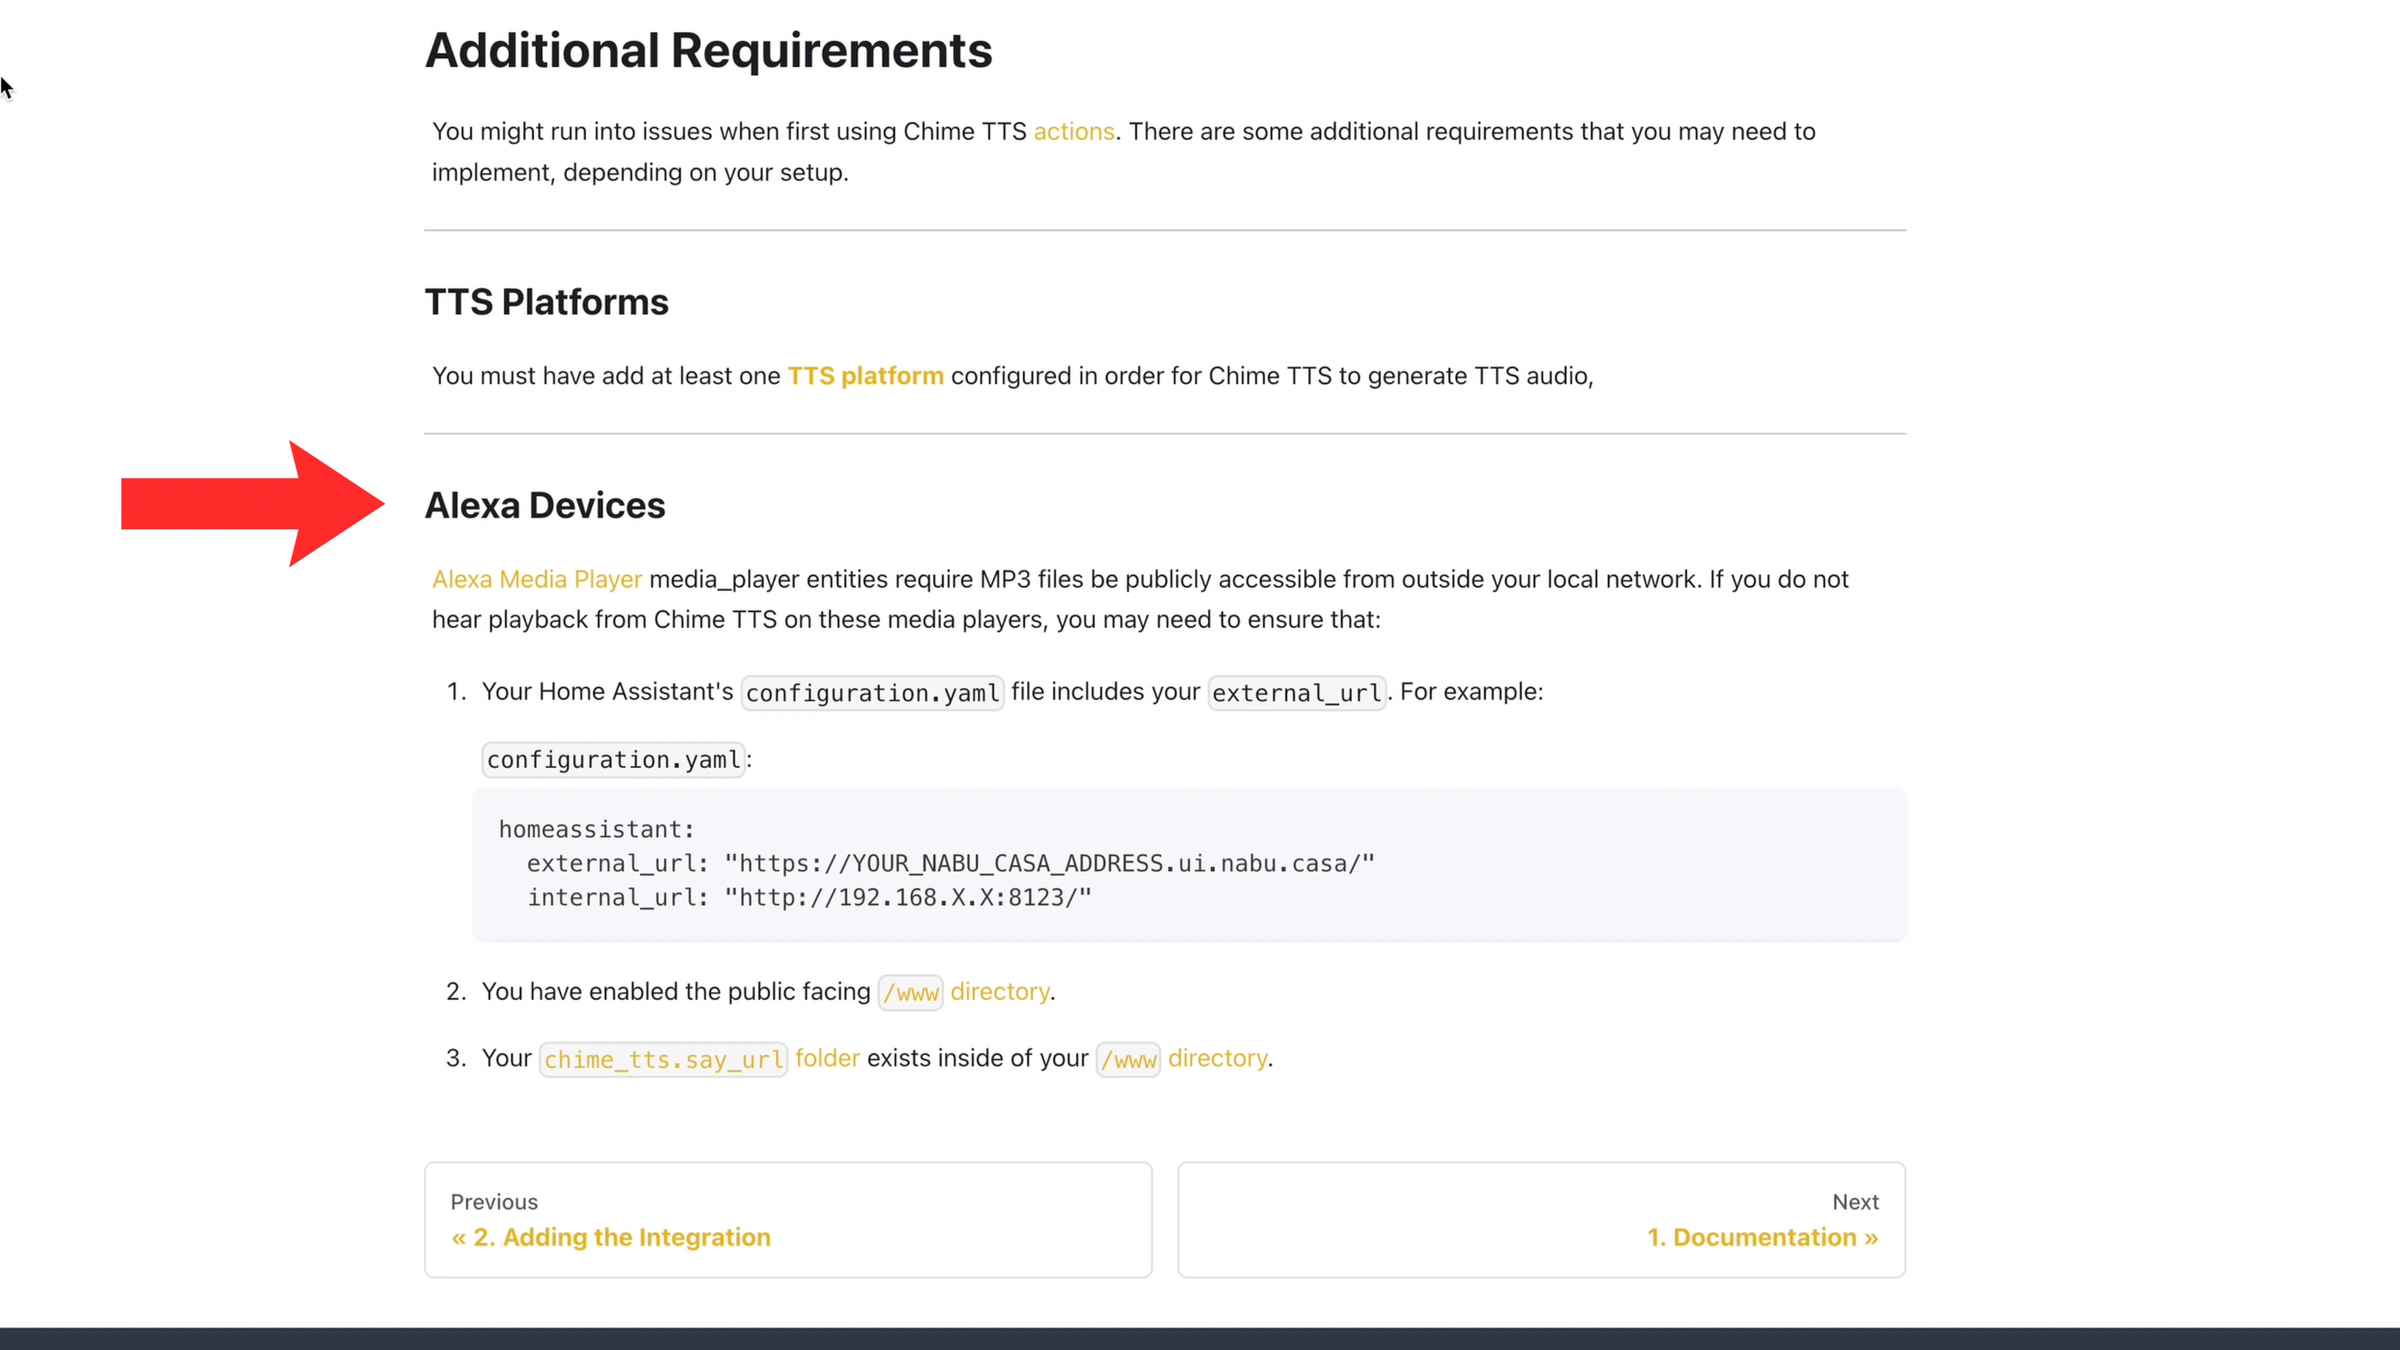The width and height of the screenshot is (2400, 1350).
Task: Click the 'directory' link in step 2
Action: point(999,991)
